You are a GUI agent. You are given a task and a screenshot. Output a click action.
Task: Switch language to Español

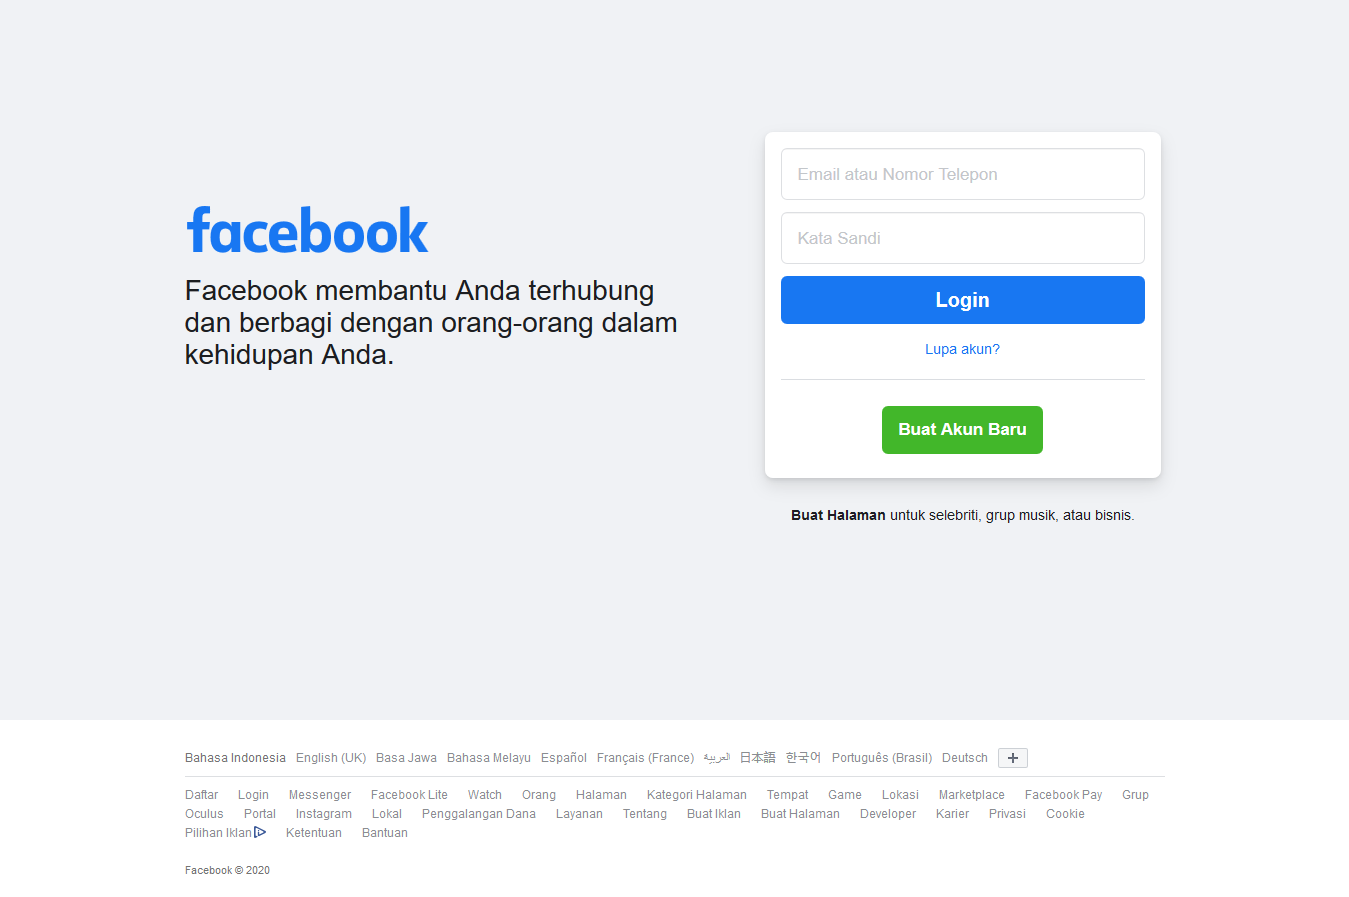(x=564, y=758)
